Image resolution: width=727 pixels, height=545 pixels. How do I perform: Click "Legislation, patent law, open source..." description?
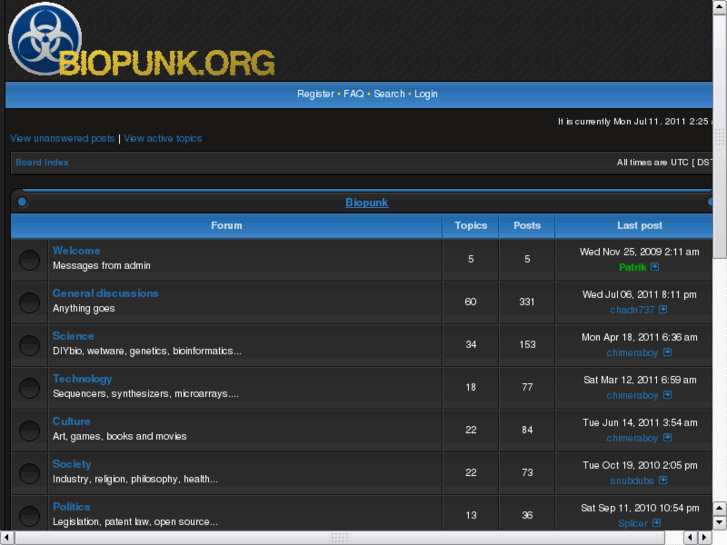[x=135, y=521]
